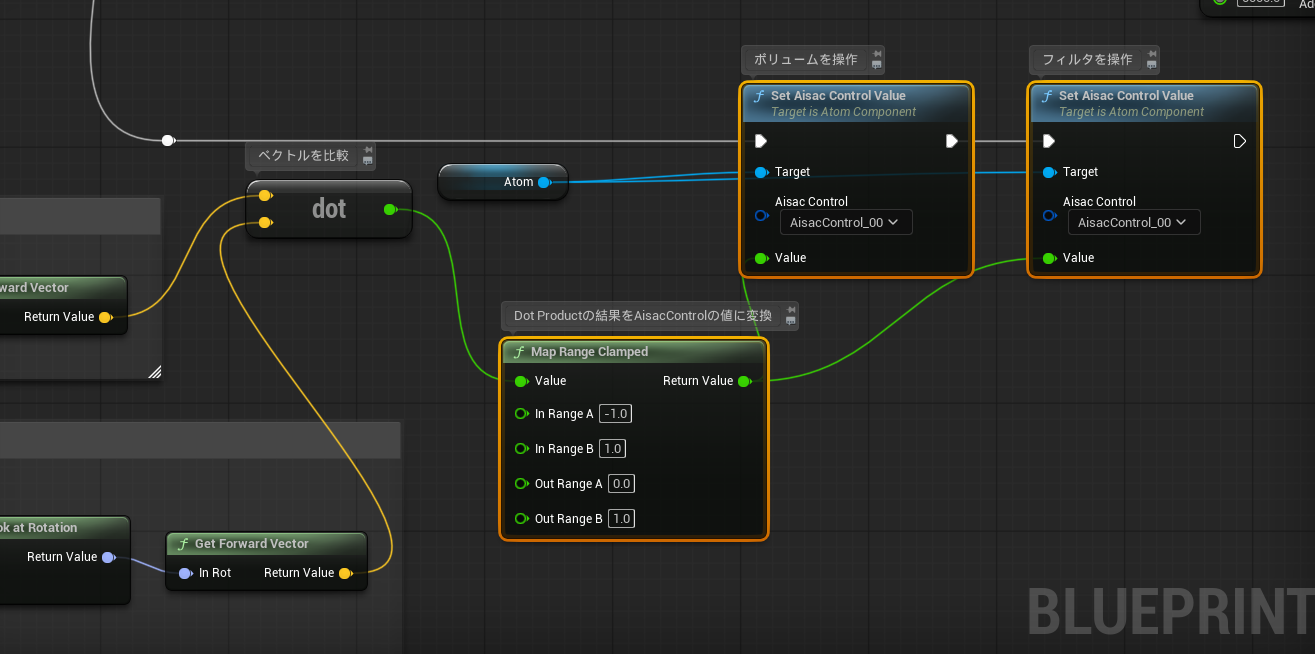Click Map Range Clamped Return Value pin

[x=743, y=381]
